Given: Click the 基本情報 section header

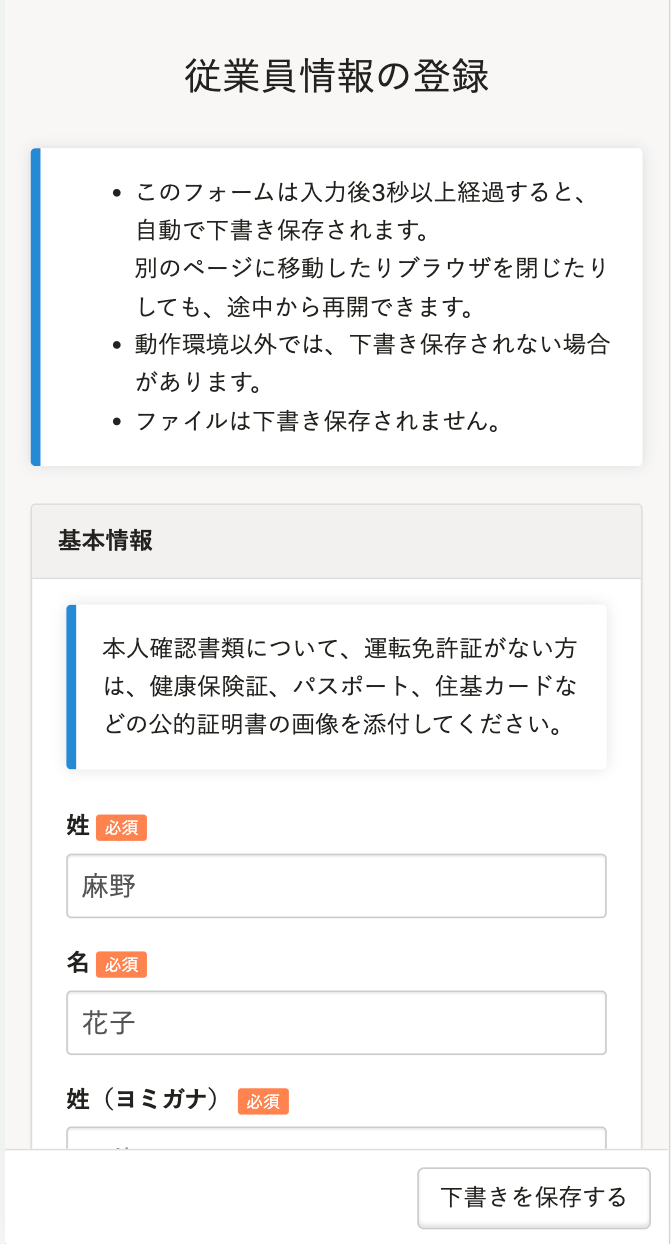Looking at the screenshot, I should point(106,541).
